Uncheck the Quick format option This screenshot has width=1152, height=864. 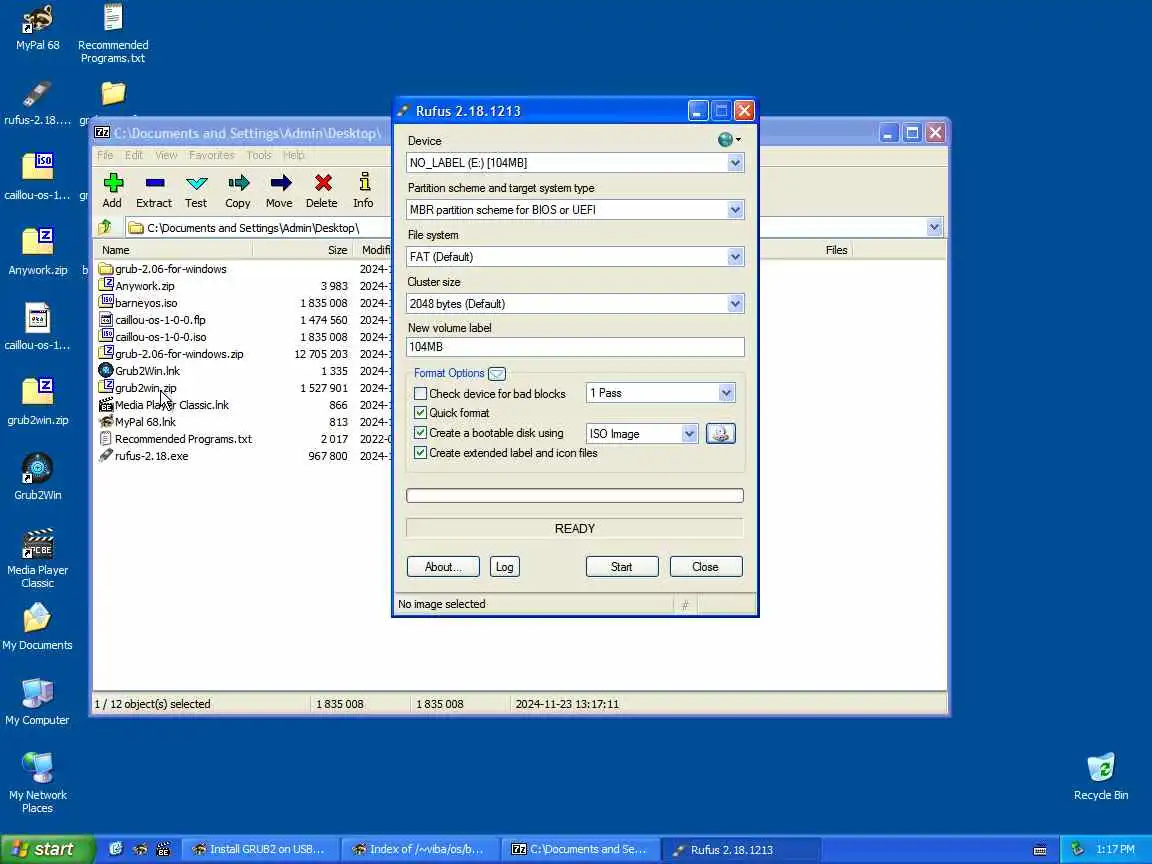(420, 413)
